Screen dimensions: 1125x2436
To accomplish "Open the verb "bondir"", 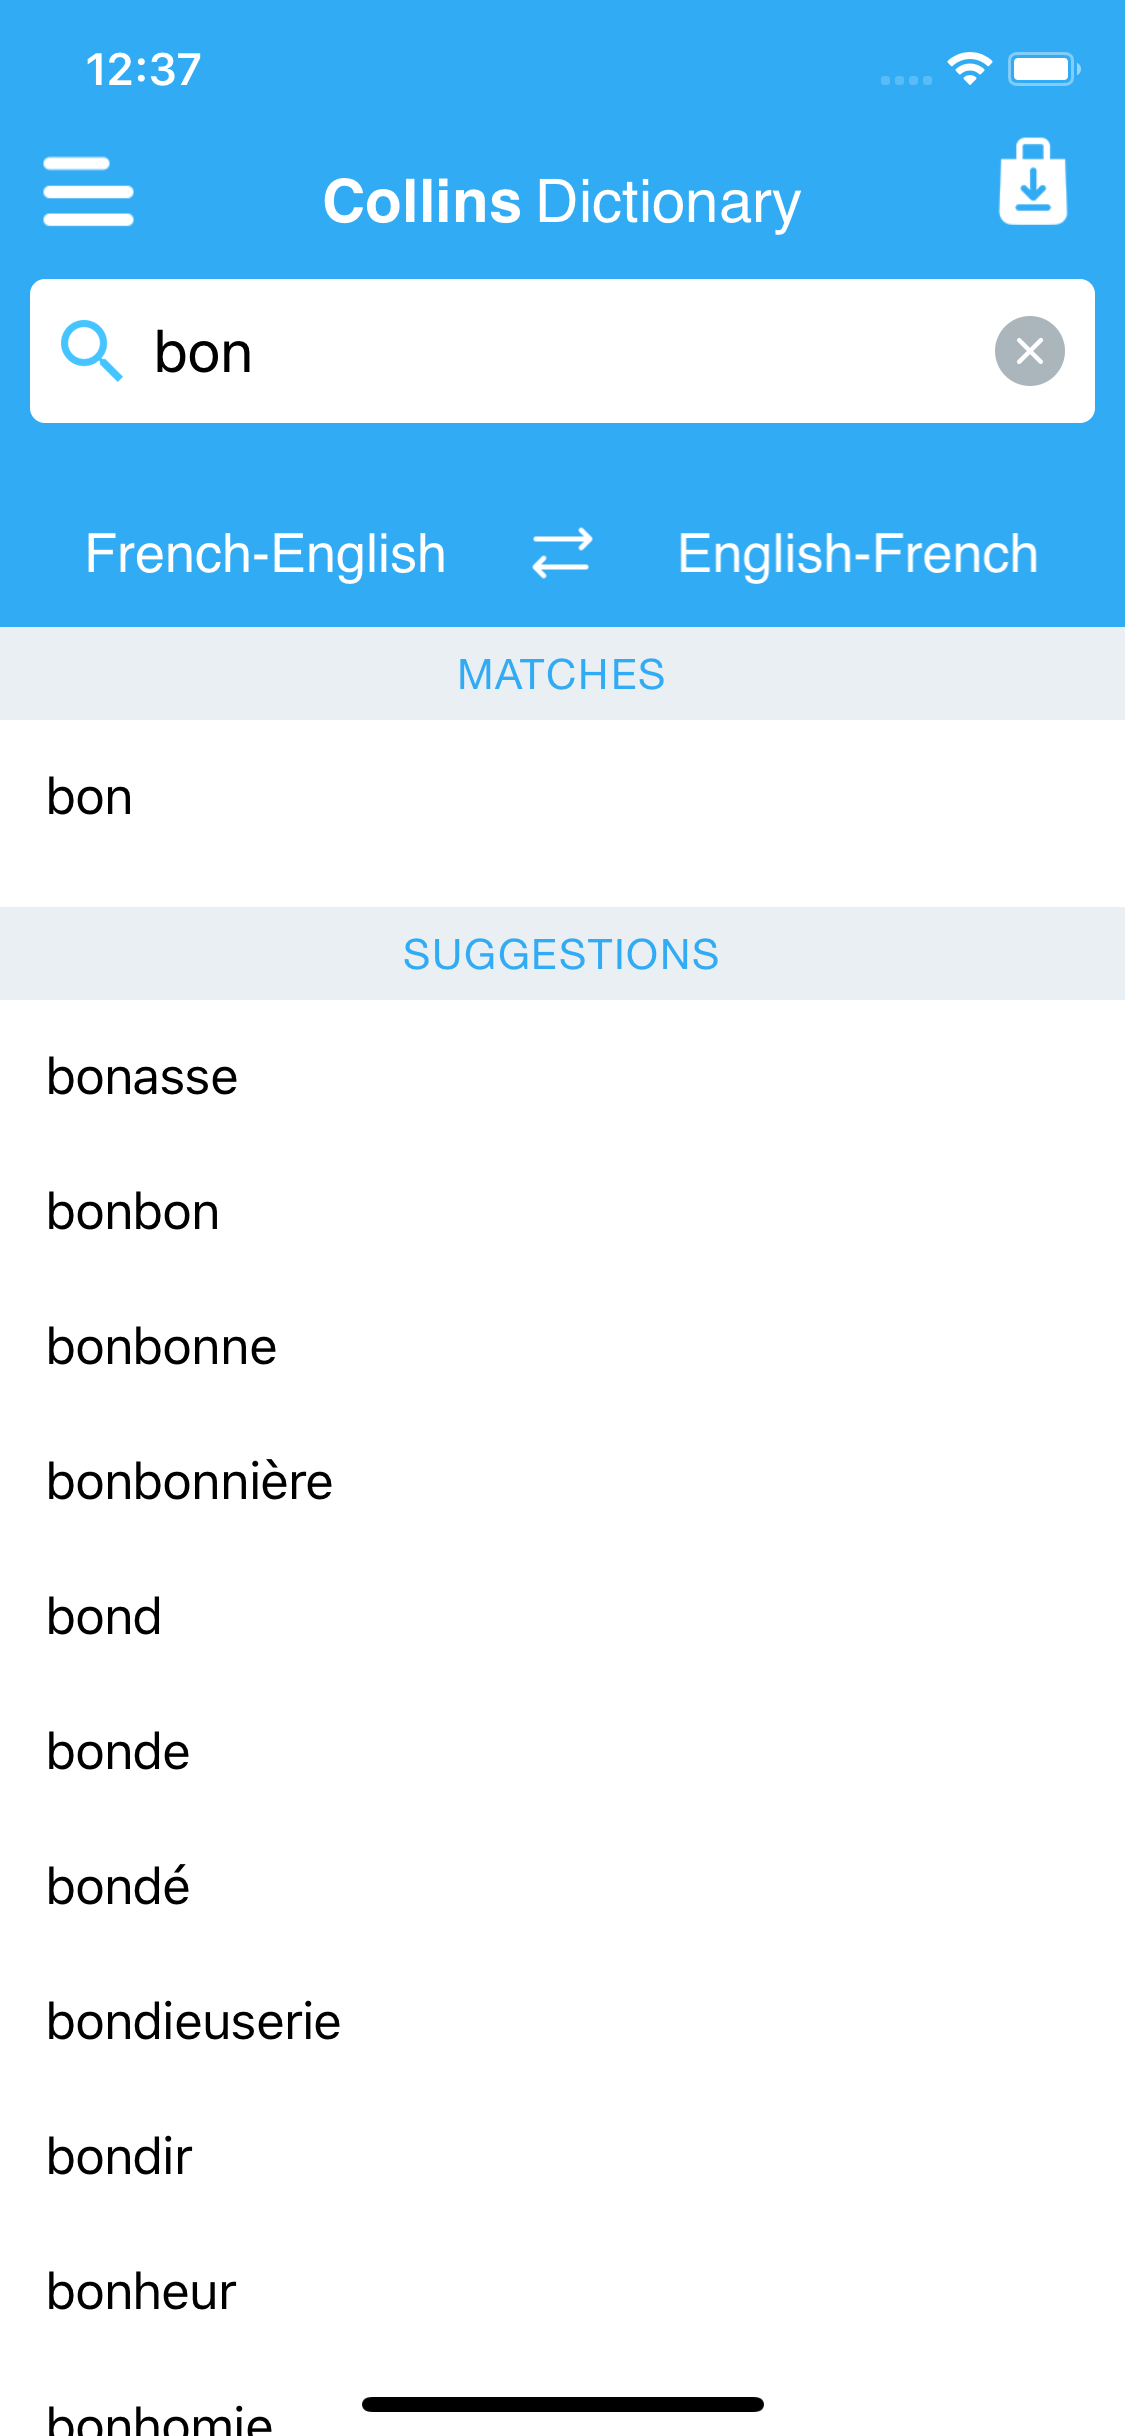I will coord(119,2157).
